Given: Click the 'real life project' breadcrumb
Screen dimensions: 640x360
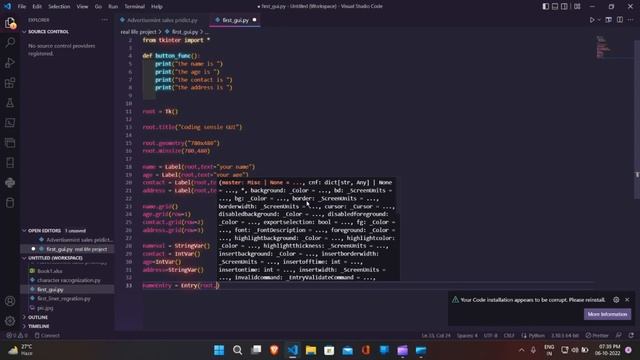Looking at the screenshot, I should tap(138, 31).
